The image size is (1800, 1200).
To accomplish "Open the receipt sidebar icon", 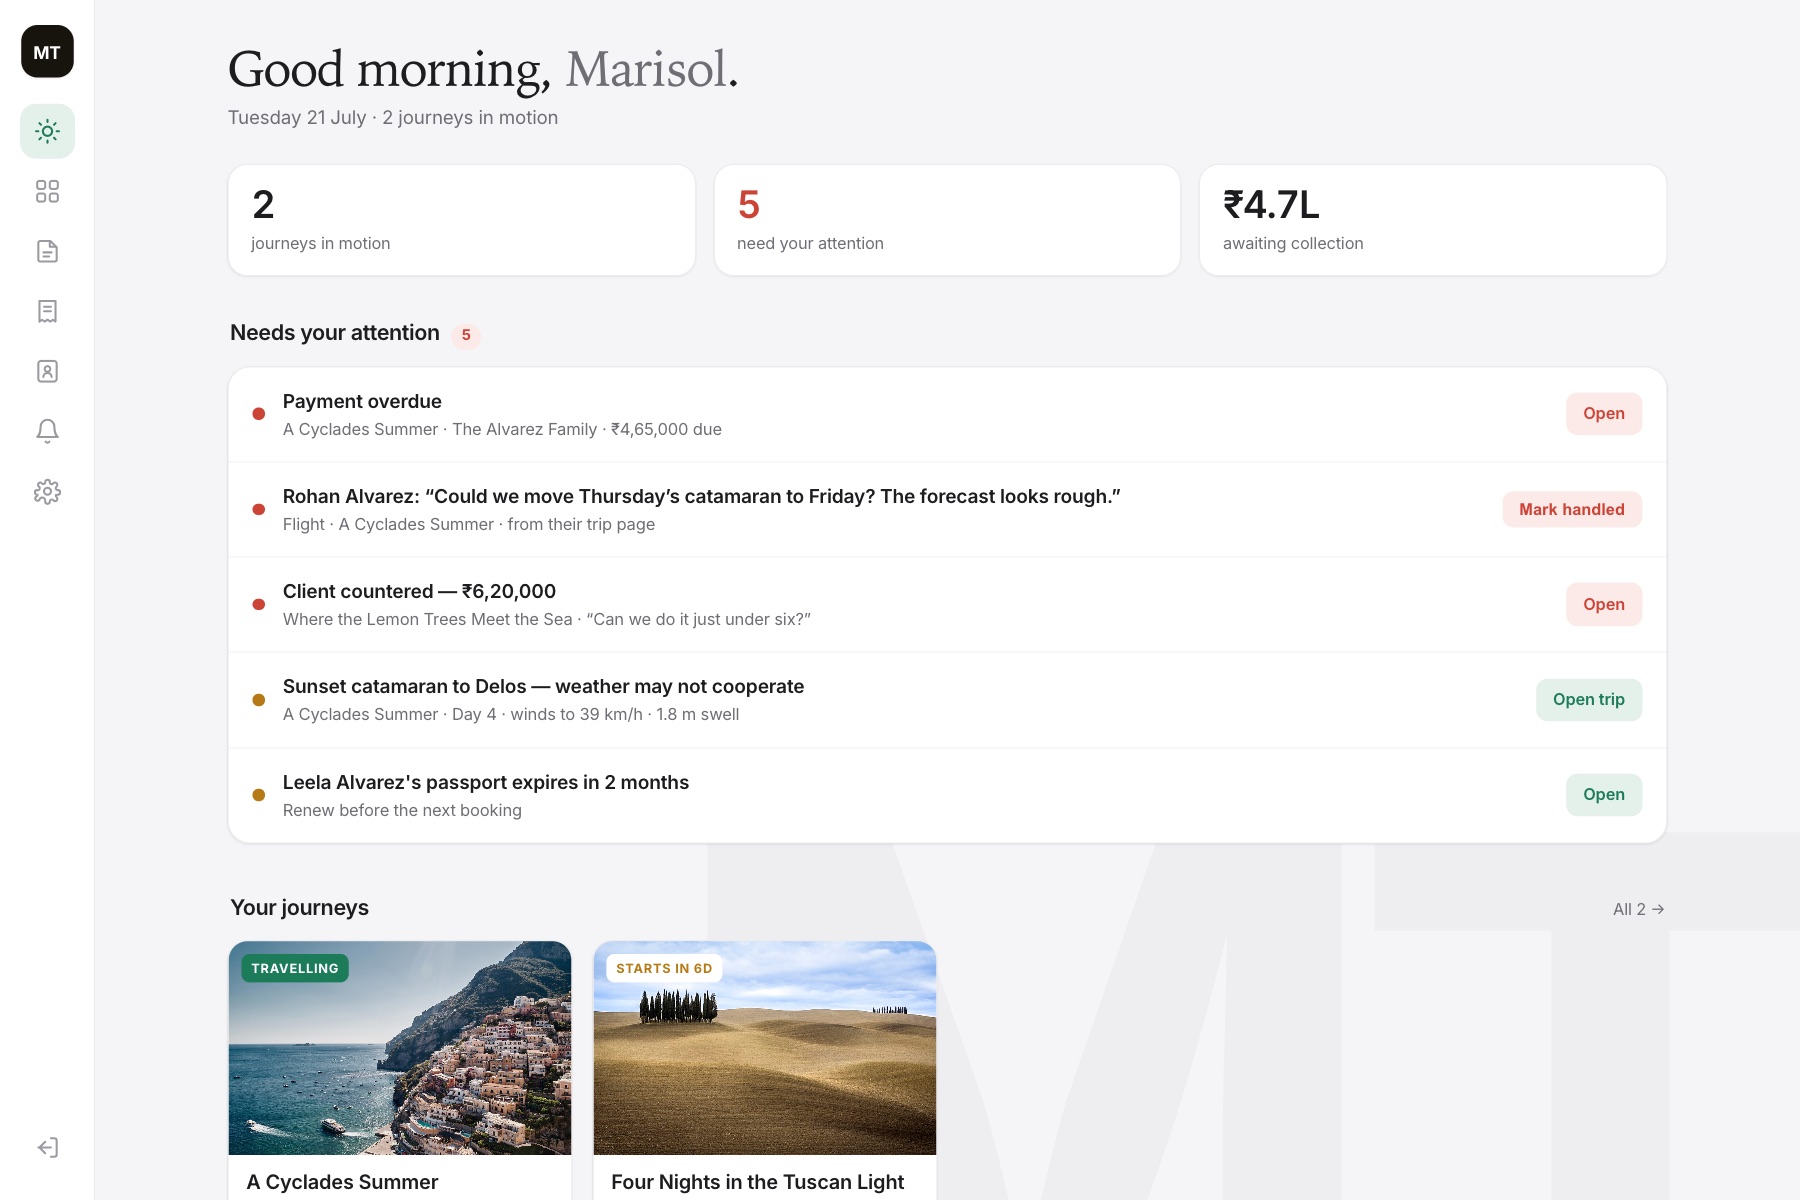I will tap(47, 311).
